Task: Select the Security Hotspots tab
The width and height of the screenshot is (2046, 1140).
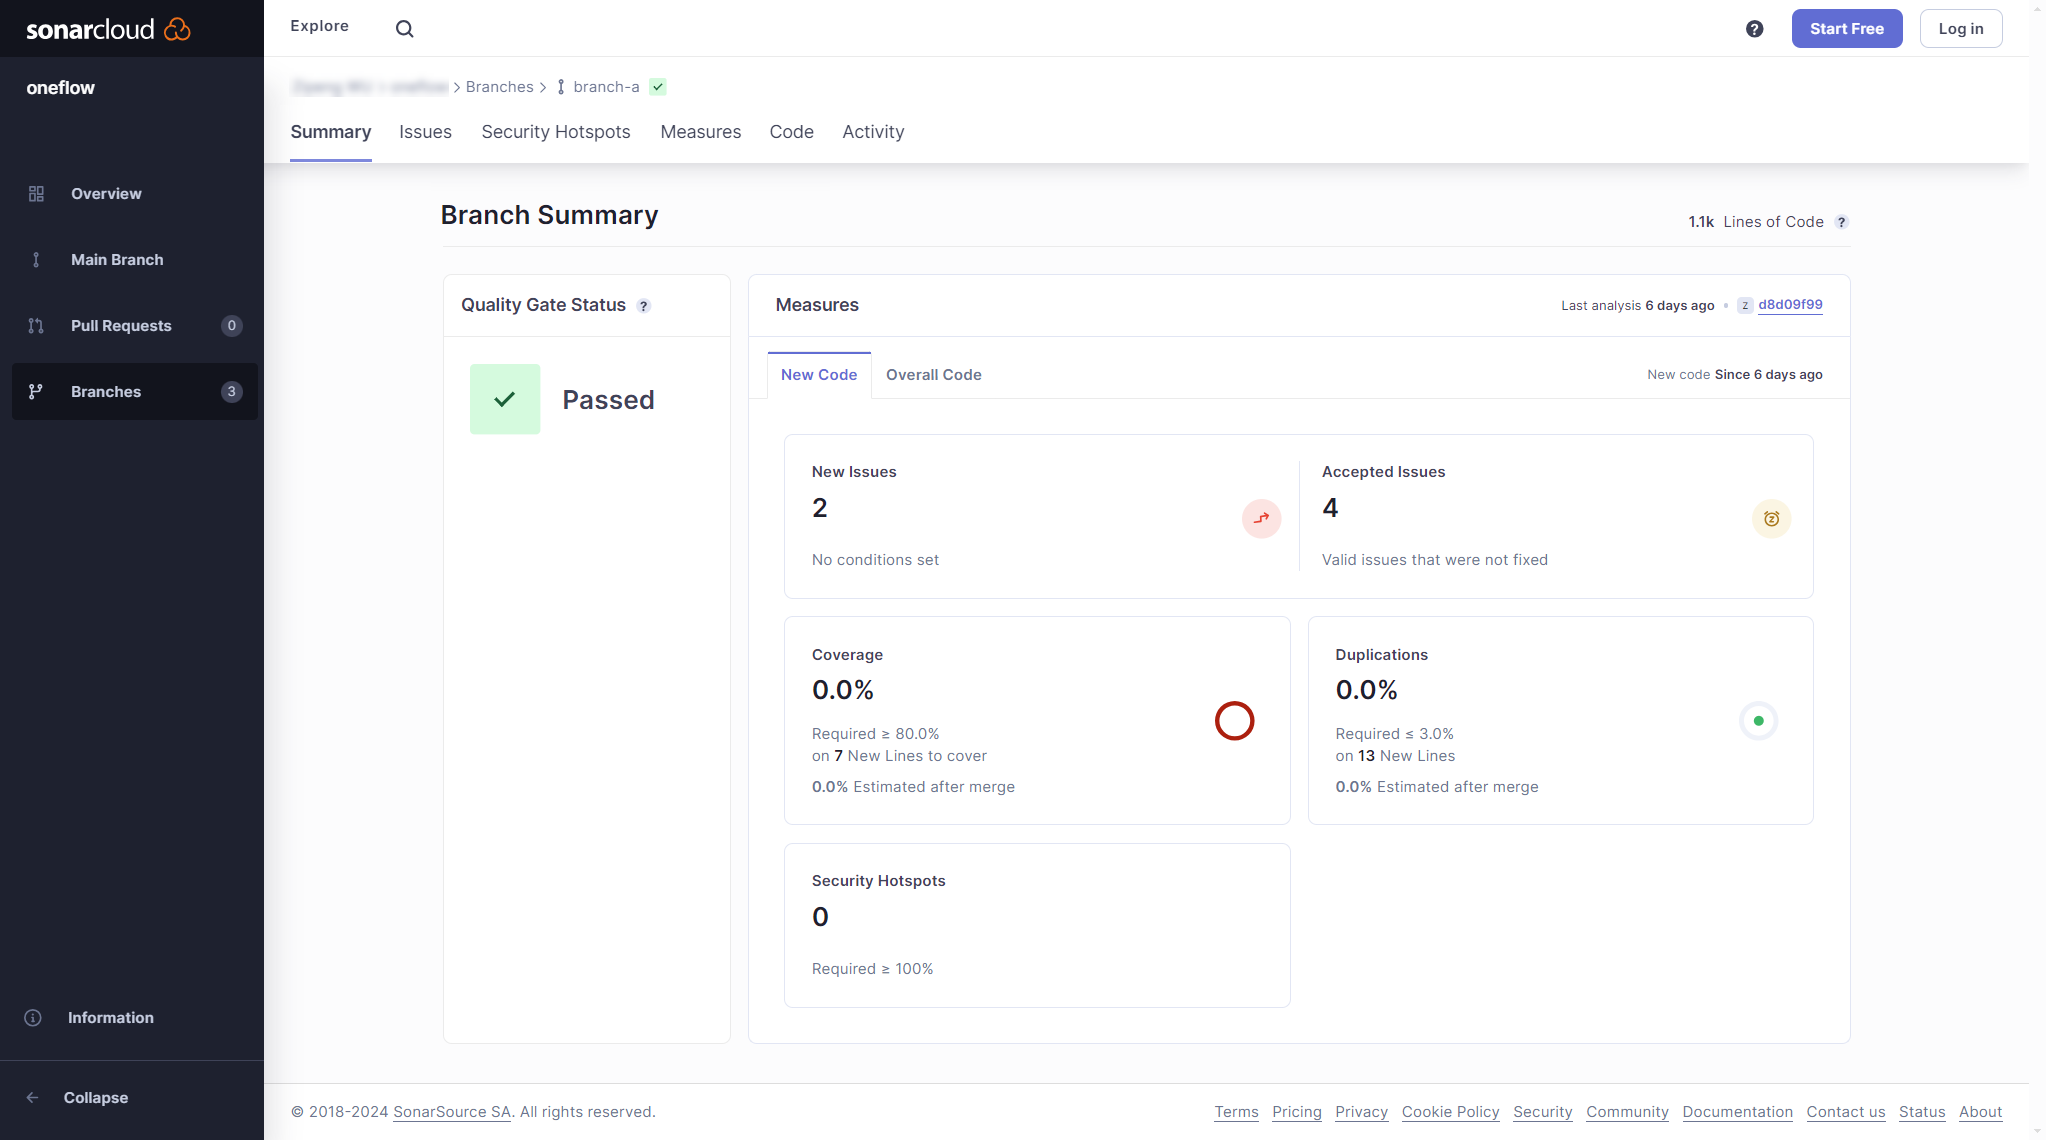Action: click(556, 132)
